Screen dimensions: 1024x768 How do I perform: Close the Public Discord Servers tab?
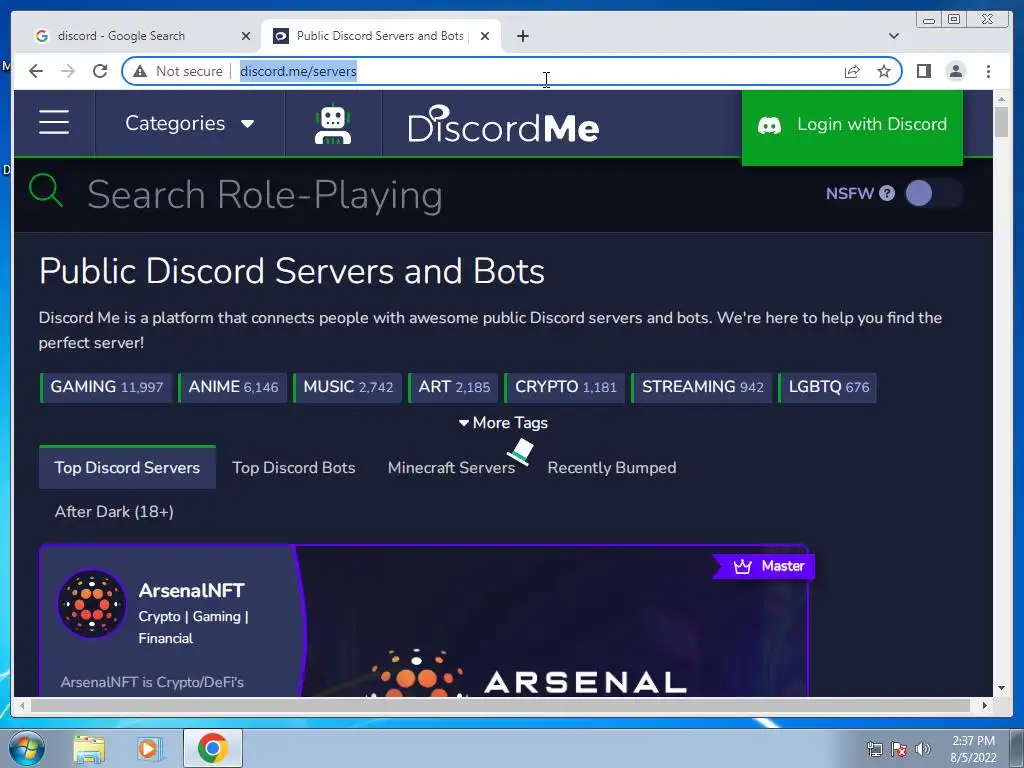pyautogui.click(x=485, y=36)
